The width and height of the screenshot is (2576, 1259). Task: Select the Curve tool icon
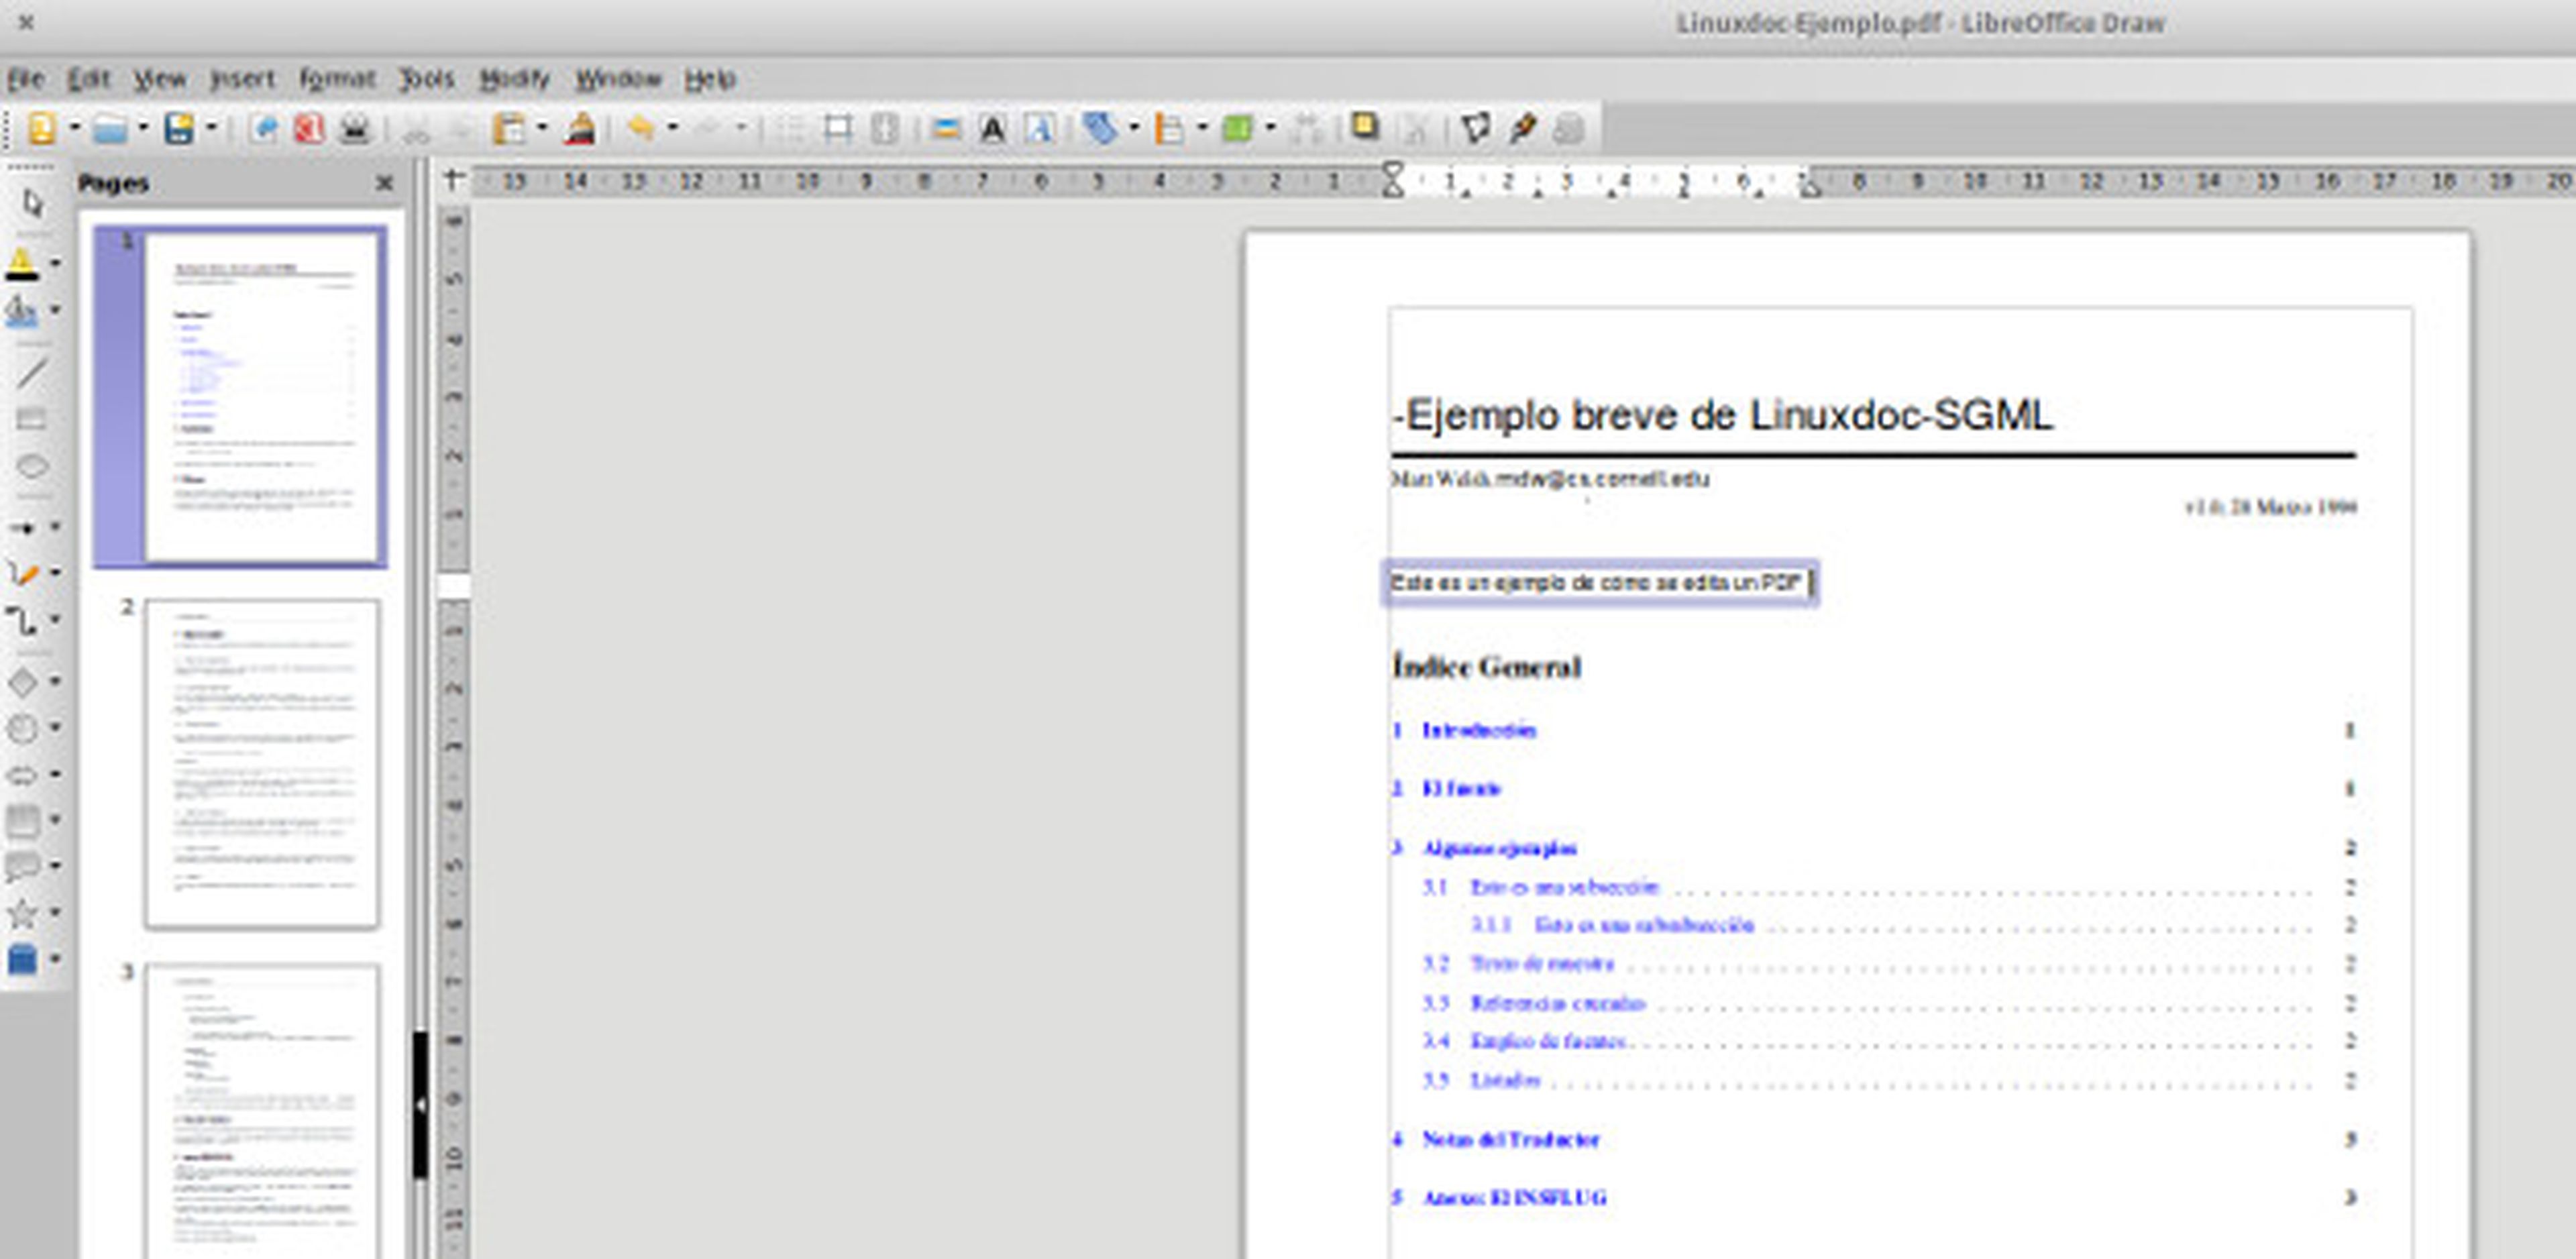point(22,574)
